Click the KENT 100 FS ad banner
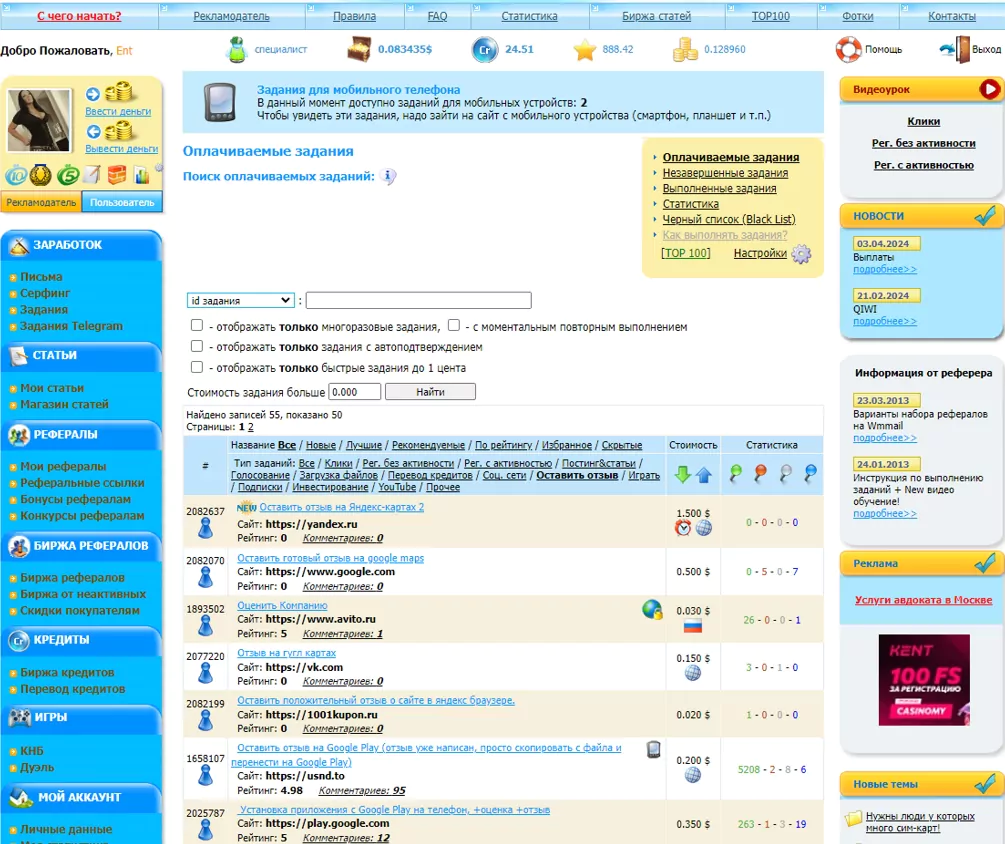The image size is (1005, 844). tap(924, 680)
